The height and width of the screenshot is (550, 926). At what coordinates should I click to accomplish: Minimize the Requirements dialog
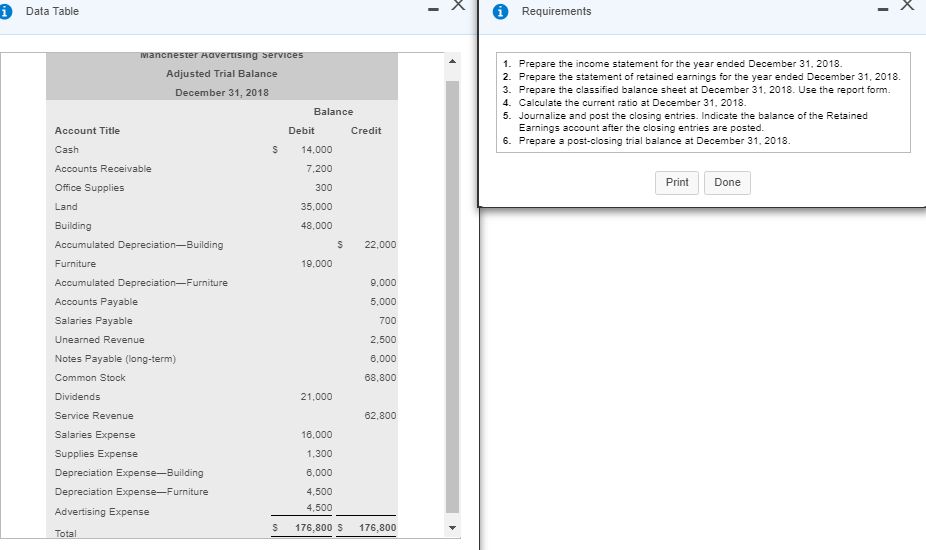coord(883,10)
